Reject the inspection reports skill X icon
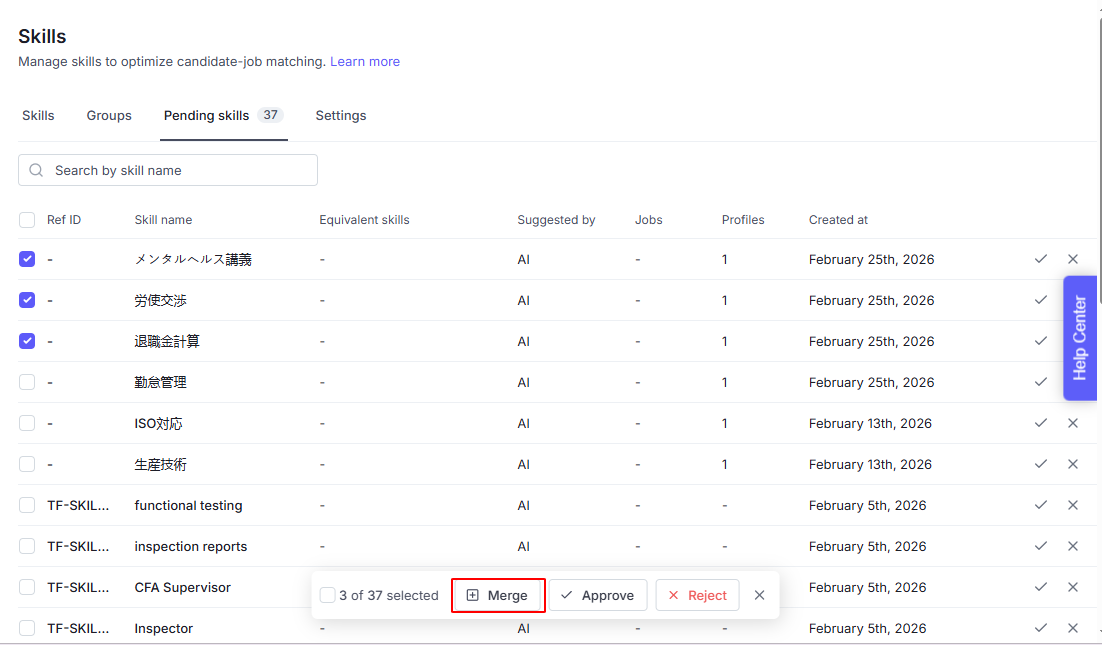Viewport: 1102px width, 645px height. coord(1073,546)
